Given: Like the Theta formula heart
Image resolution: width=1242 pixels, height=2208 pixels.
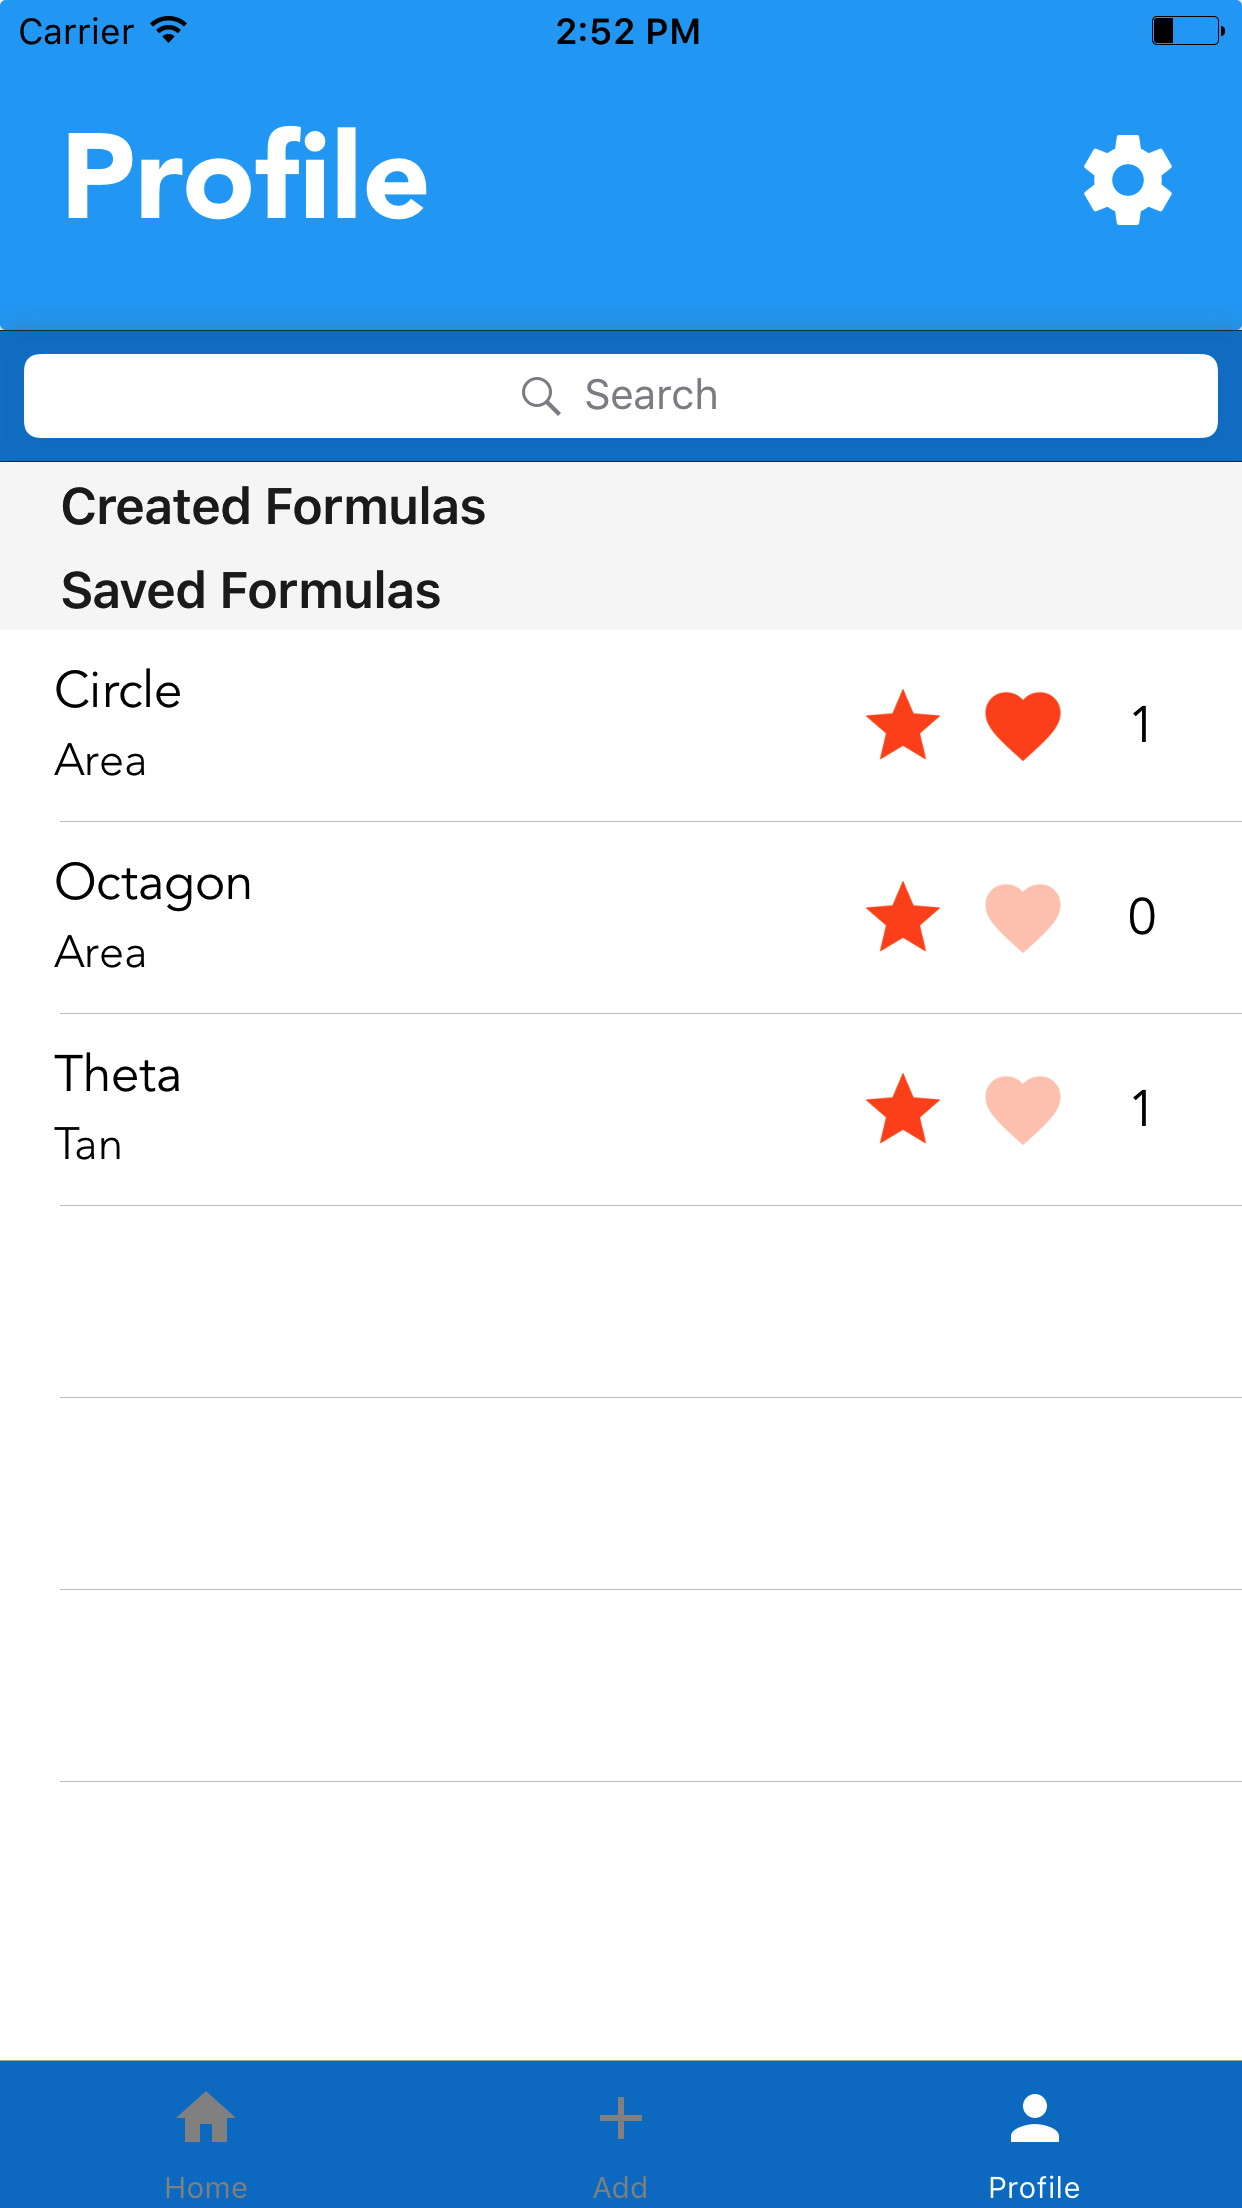Looking at the screenshot, I should point(1023,1110).
